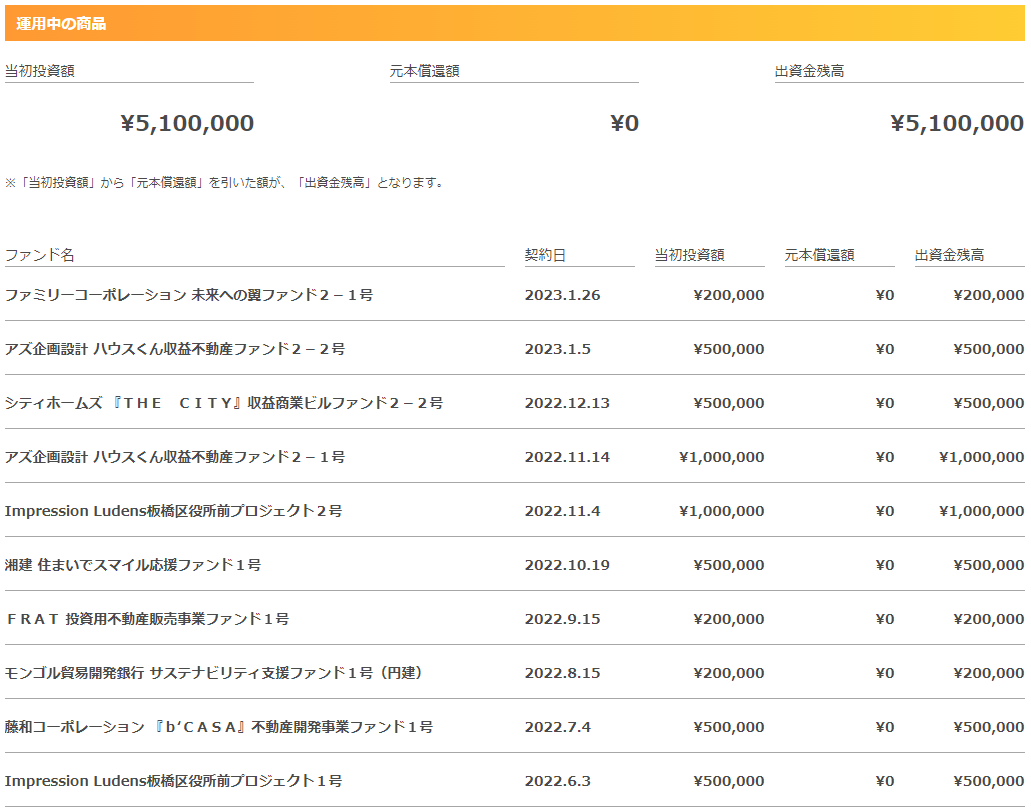This screenshot has width=1031, height=812.
Task: Click the ファンド名 column header
Action: click(39, 255)
